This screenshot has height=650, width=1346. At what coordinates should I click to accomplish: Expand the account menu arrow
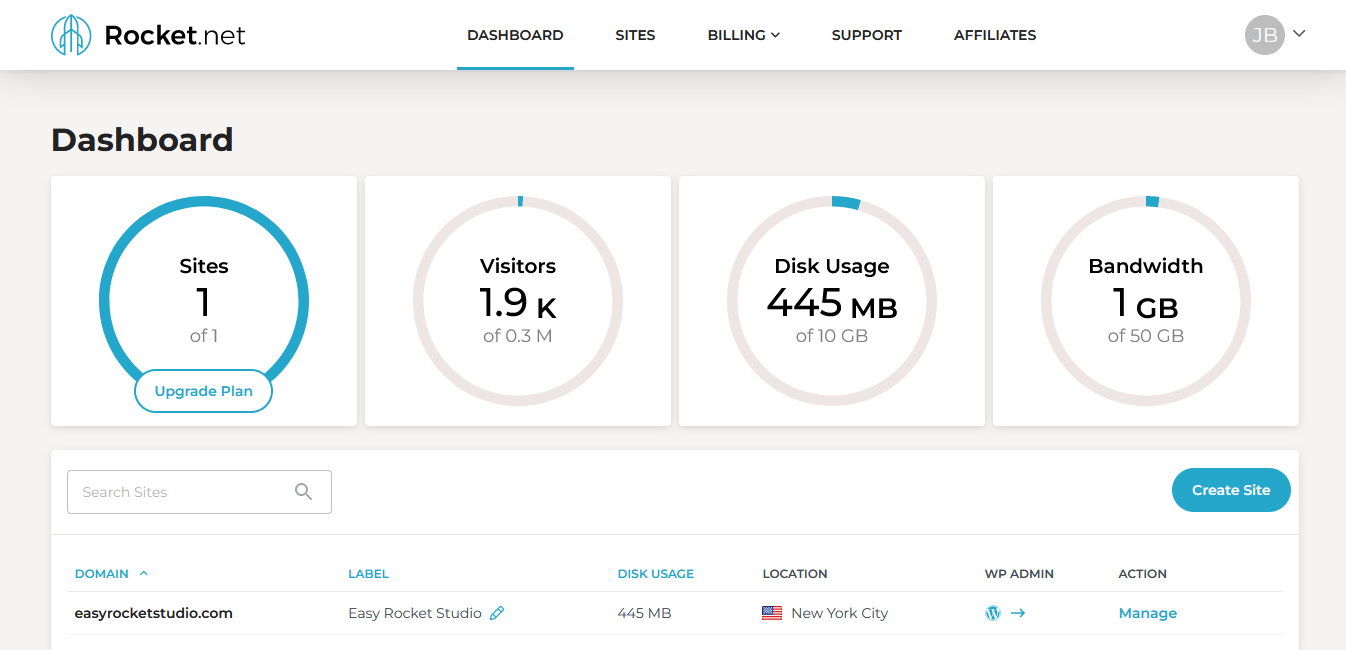pyautogui.click(x=1299, y=34)
